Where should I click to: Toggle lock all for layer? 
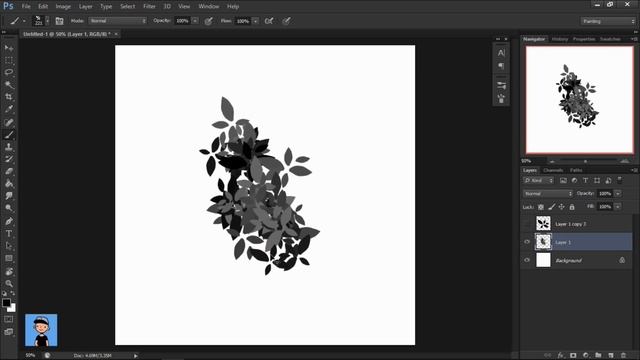coord(572,207)
